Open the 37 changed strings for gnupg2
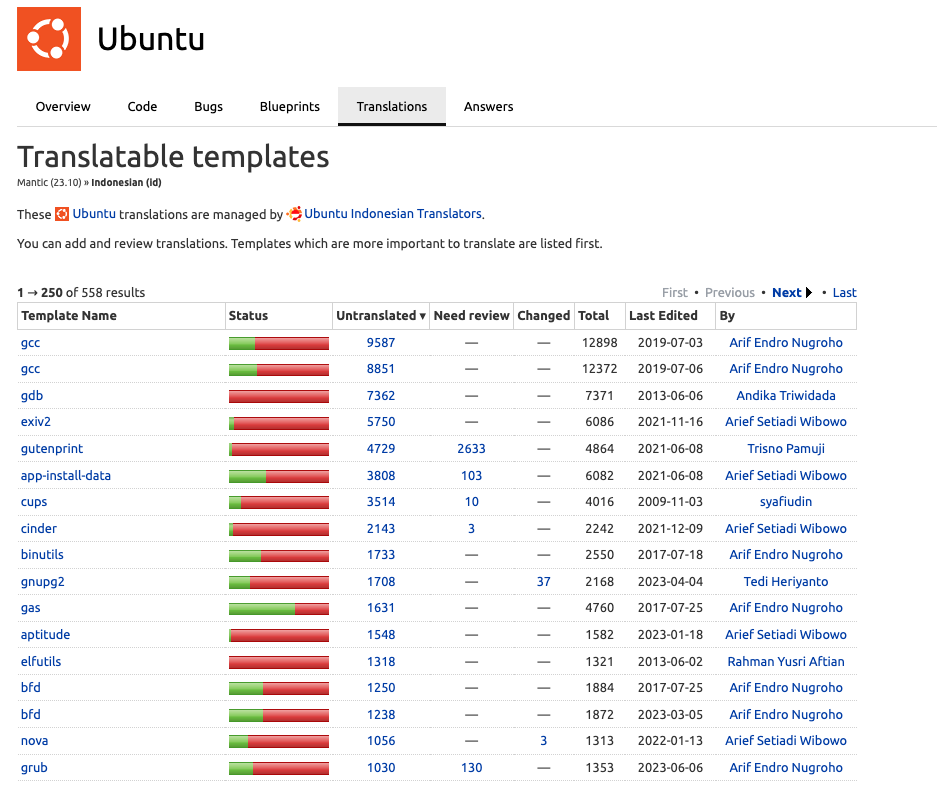 pyautogui.click(x=543, y=582)
